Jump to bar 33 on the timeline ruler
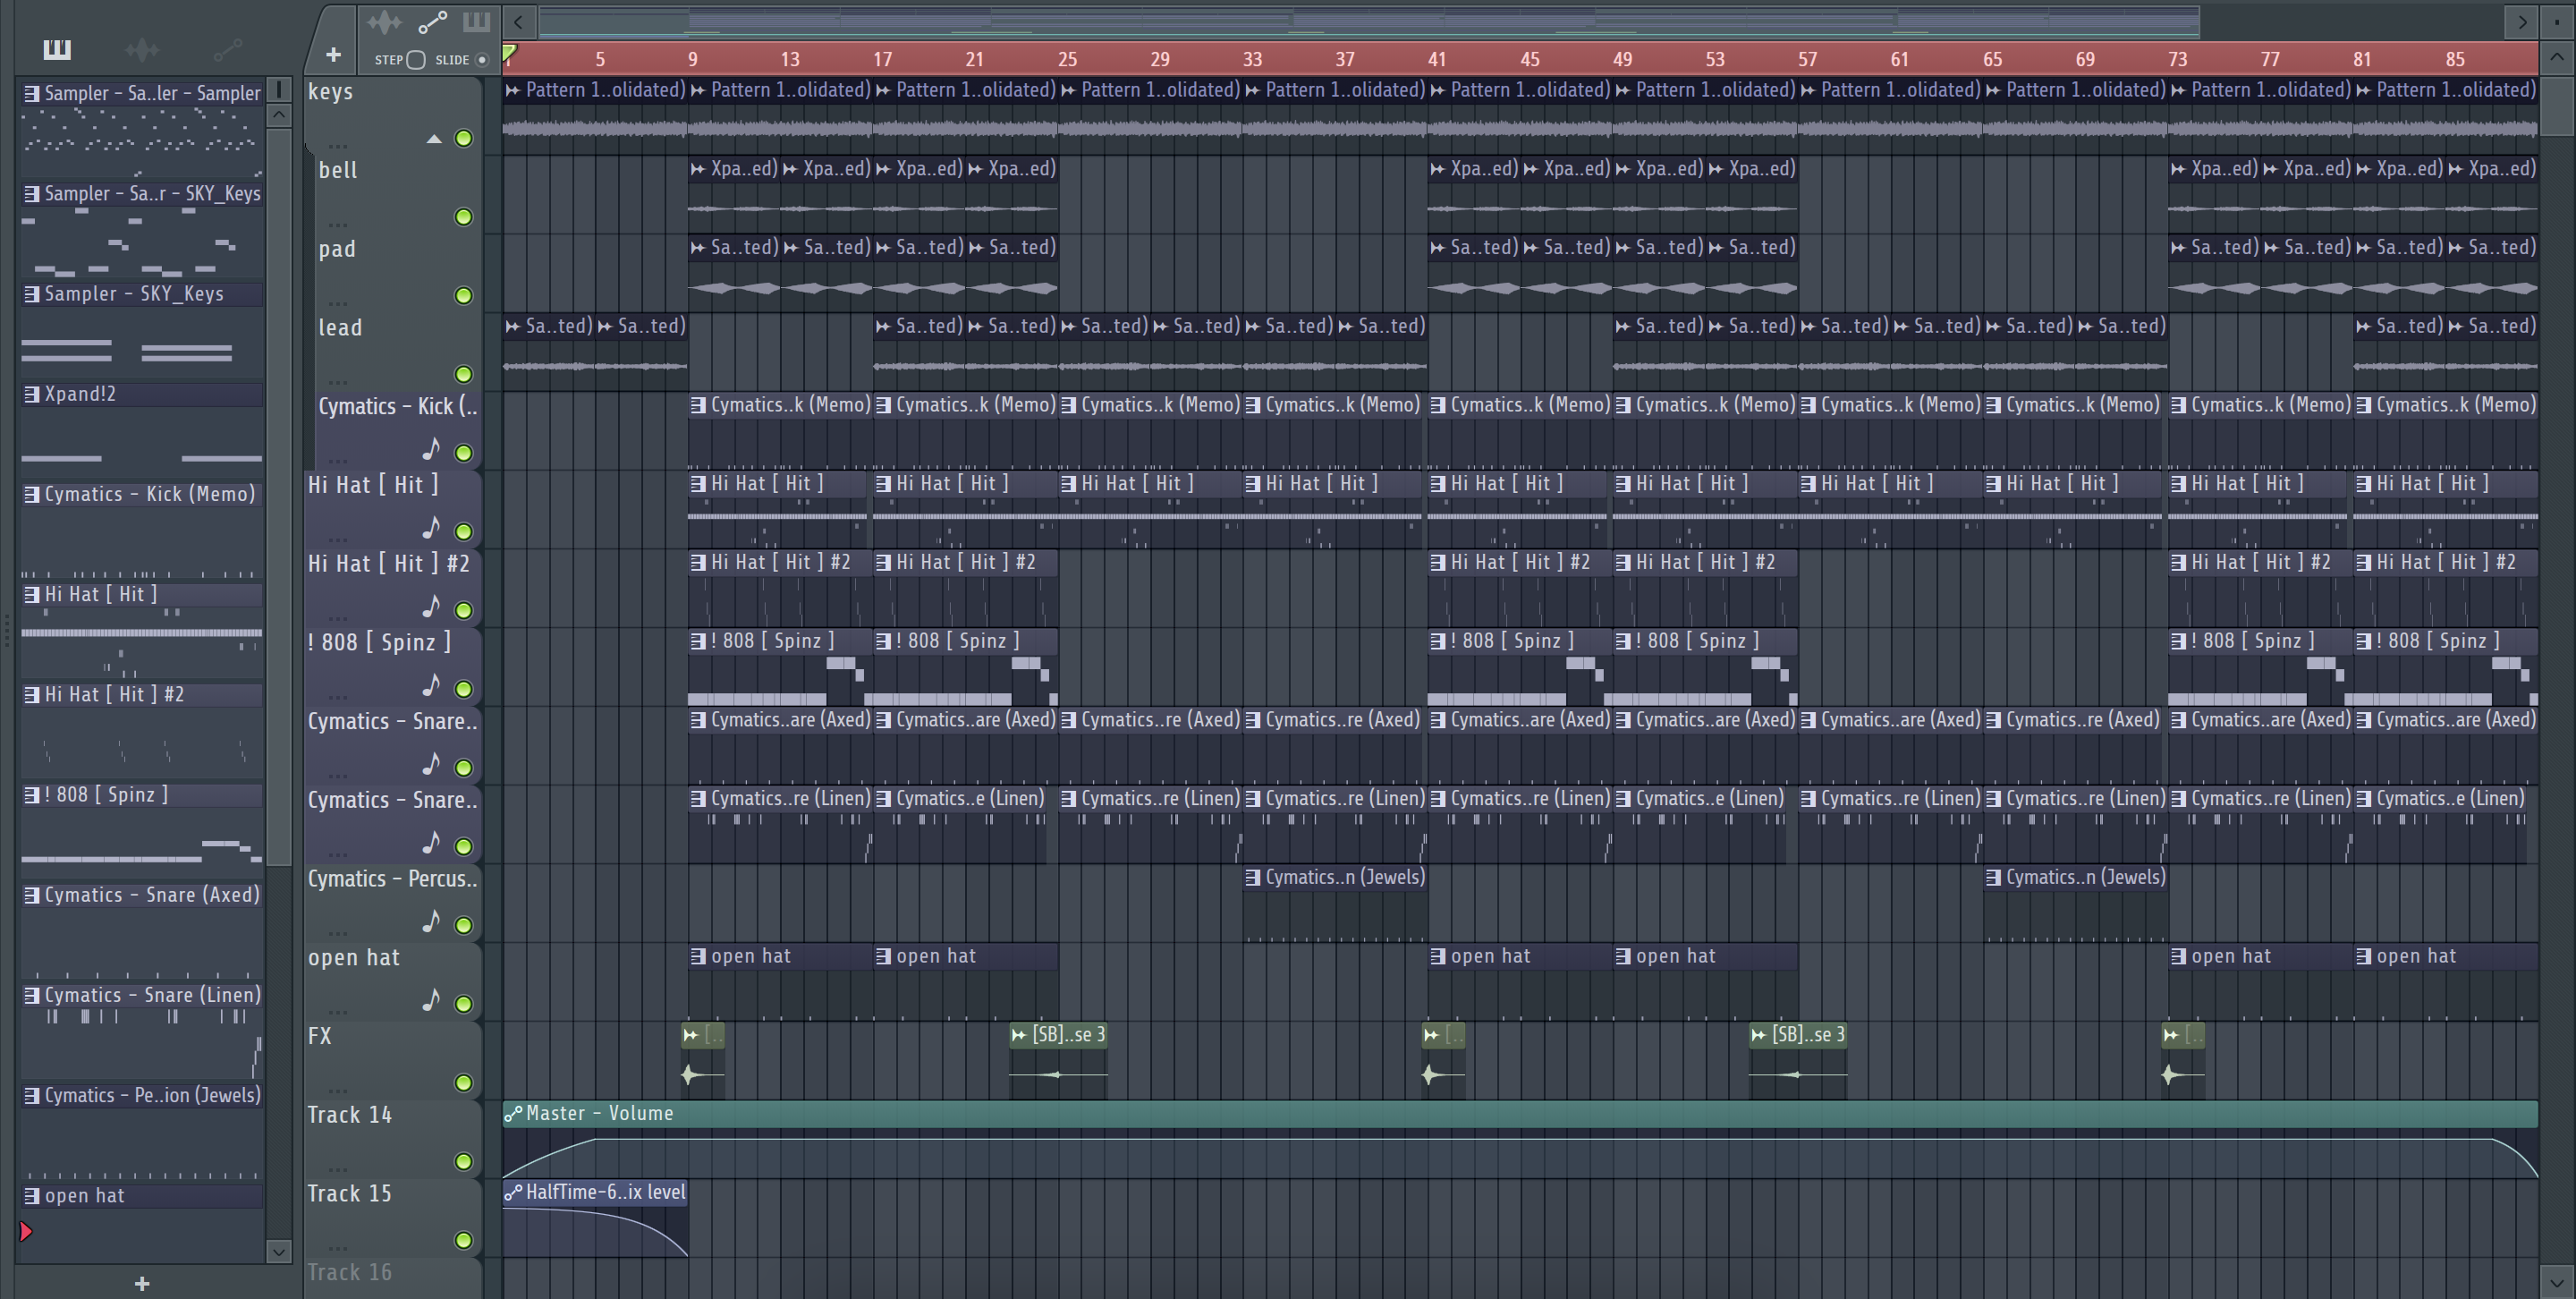Screen dimensions: 2576x1299 tap(1252, 59)
